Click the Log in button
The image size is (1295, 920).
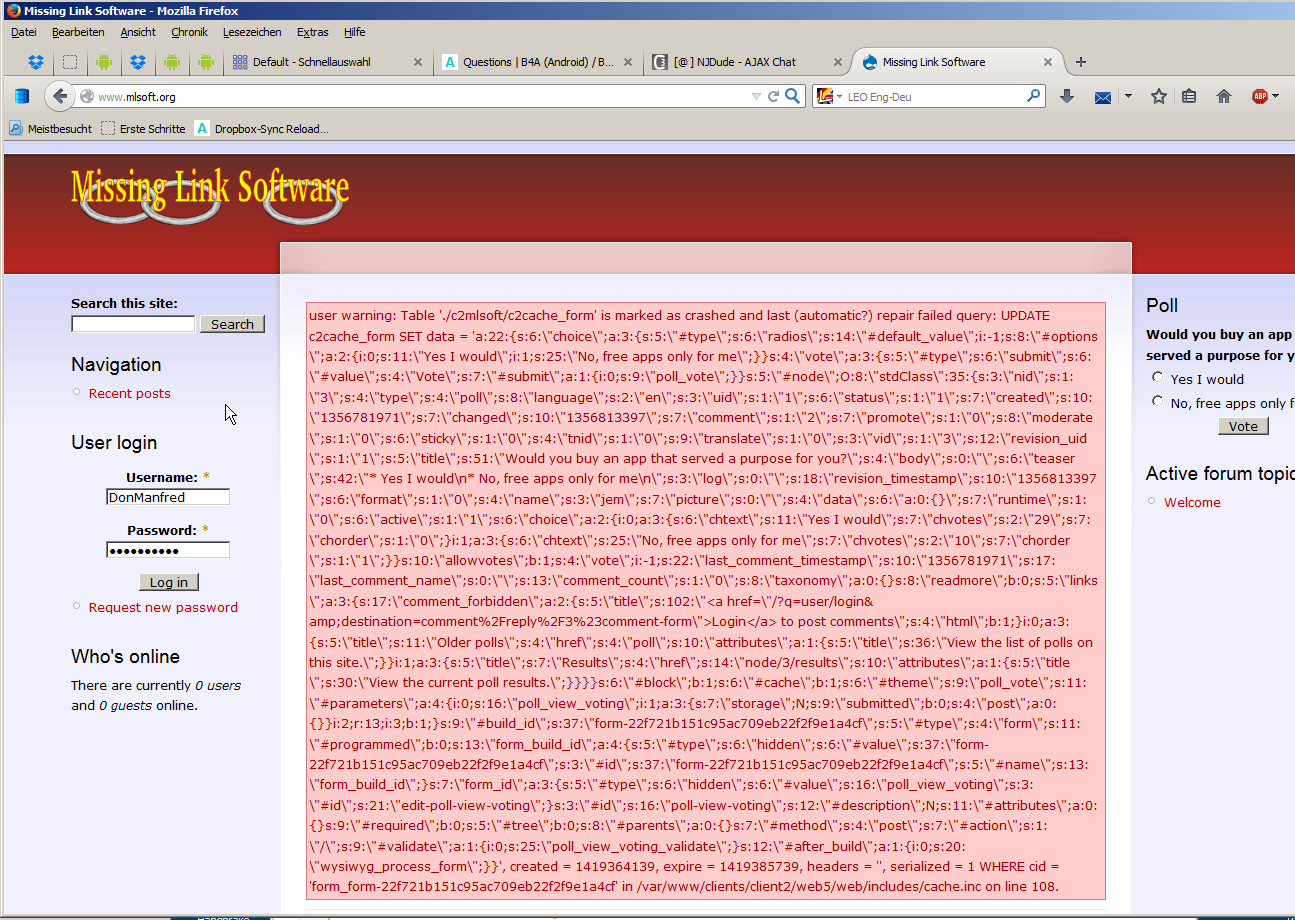[x=169, y=582]
